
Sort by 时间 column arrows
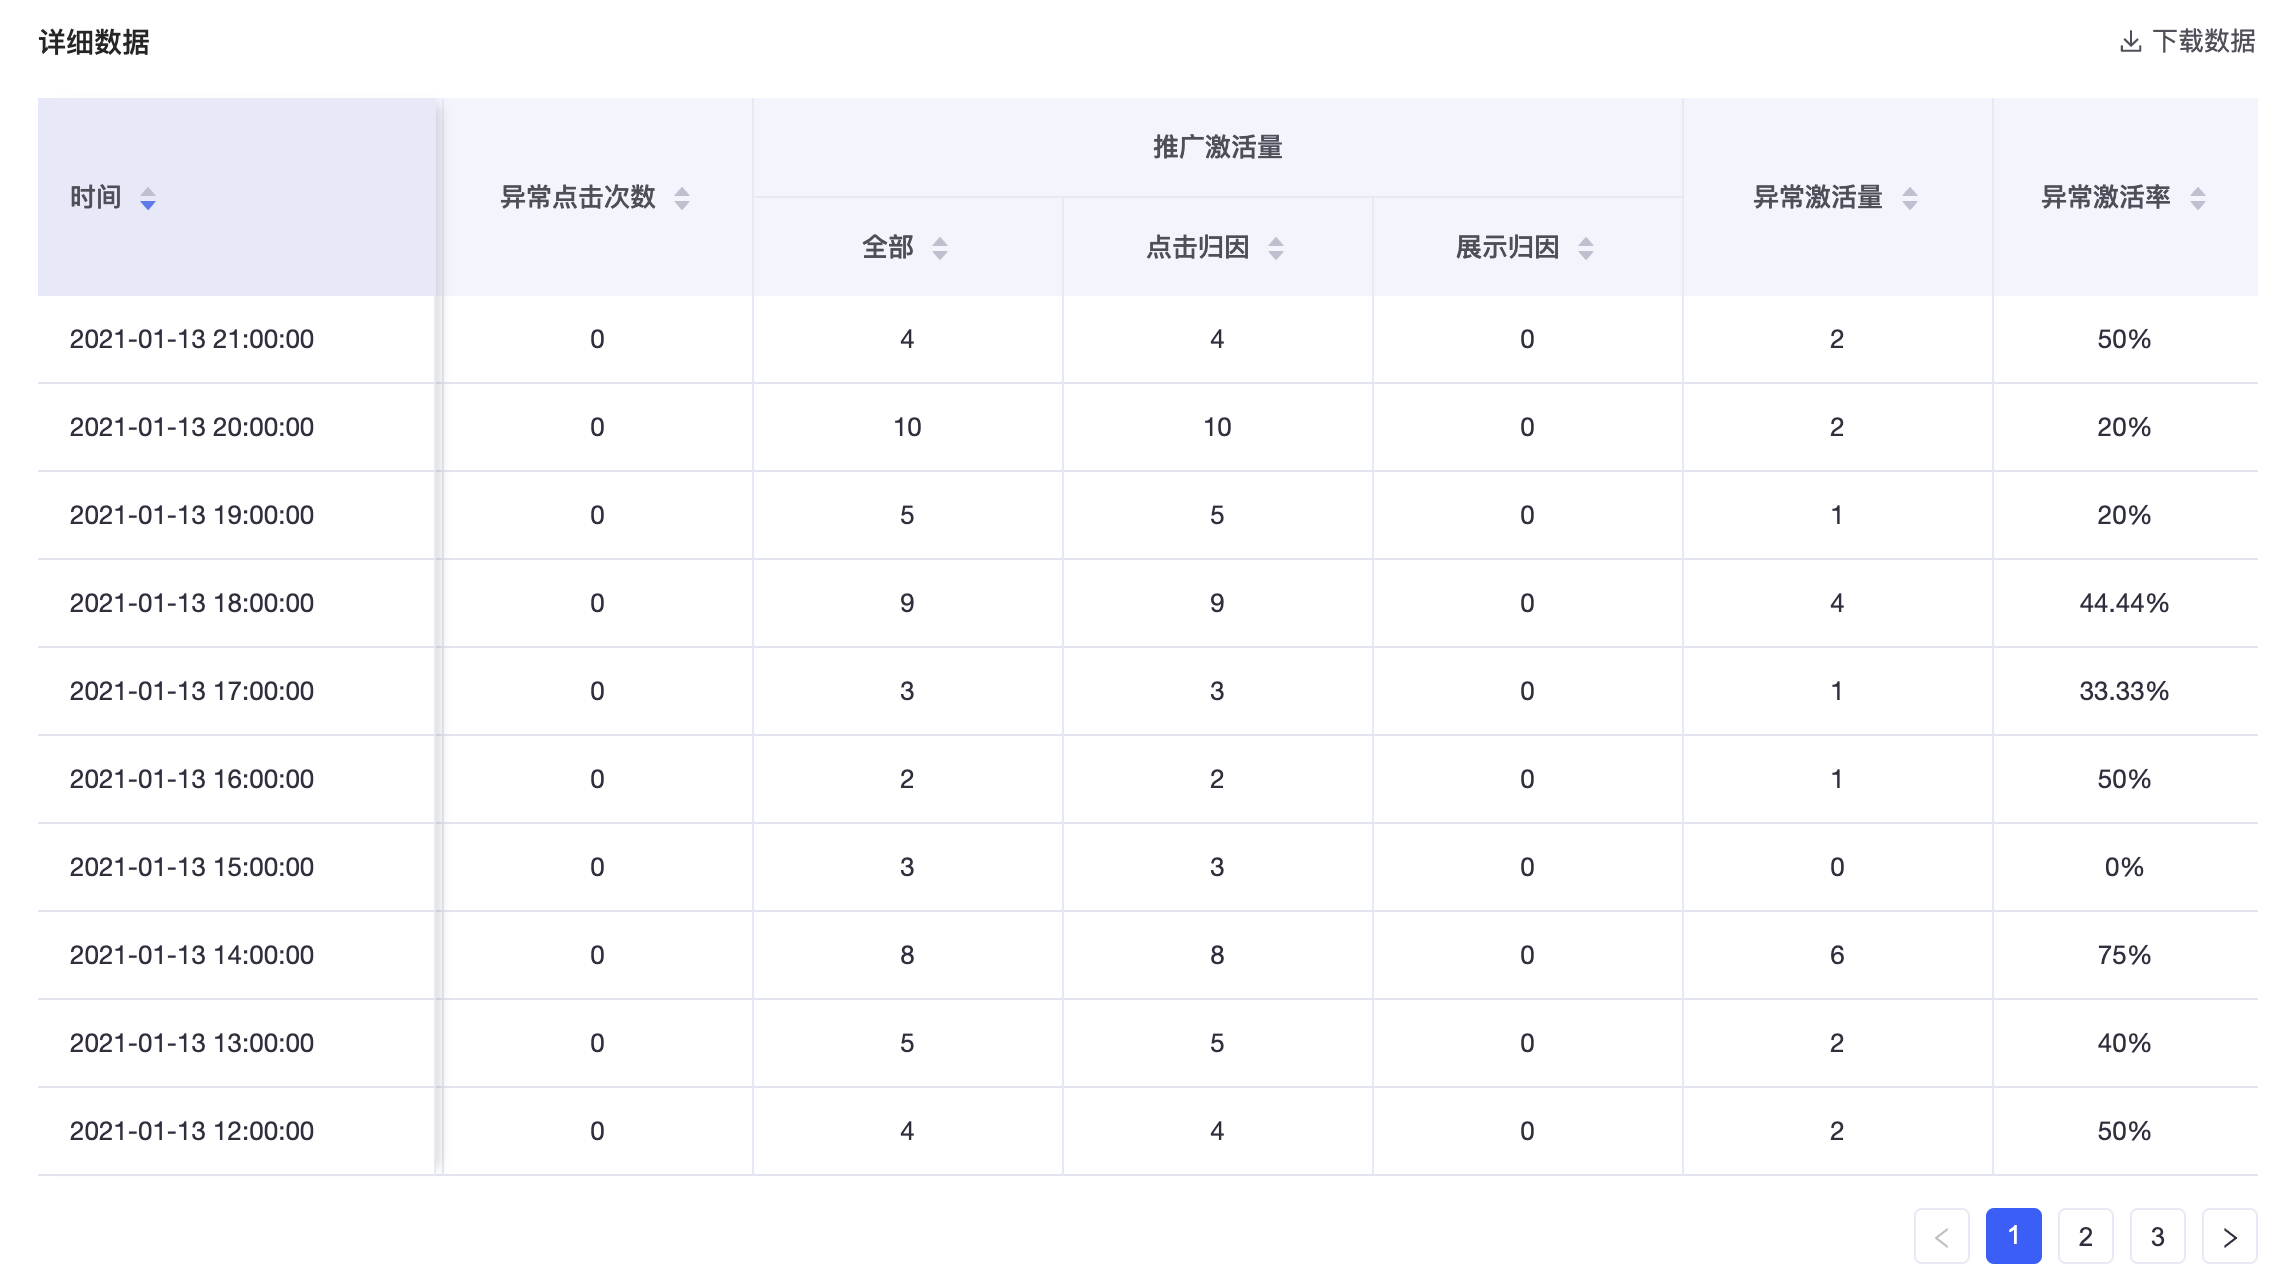point(148,198)
